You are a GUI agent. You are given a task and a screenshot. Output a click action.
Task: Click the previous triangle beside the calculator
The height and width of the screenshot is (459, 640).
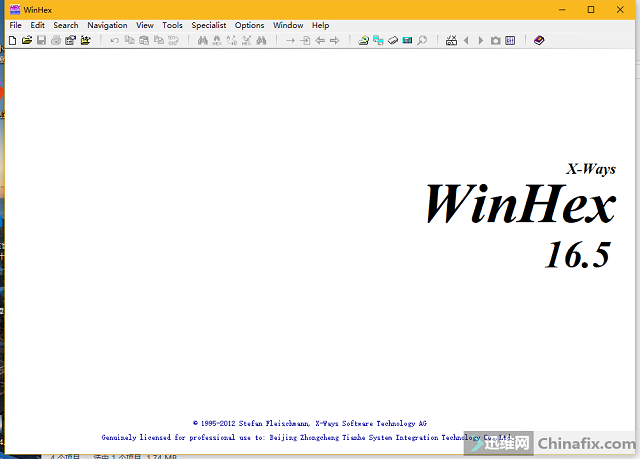point(466,40)
